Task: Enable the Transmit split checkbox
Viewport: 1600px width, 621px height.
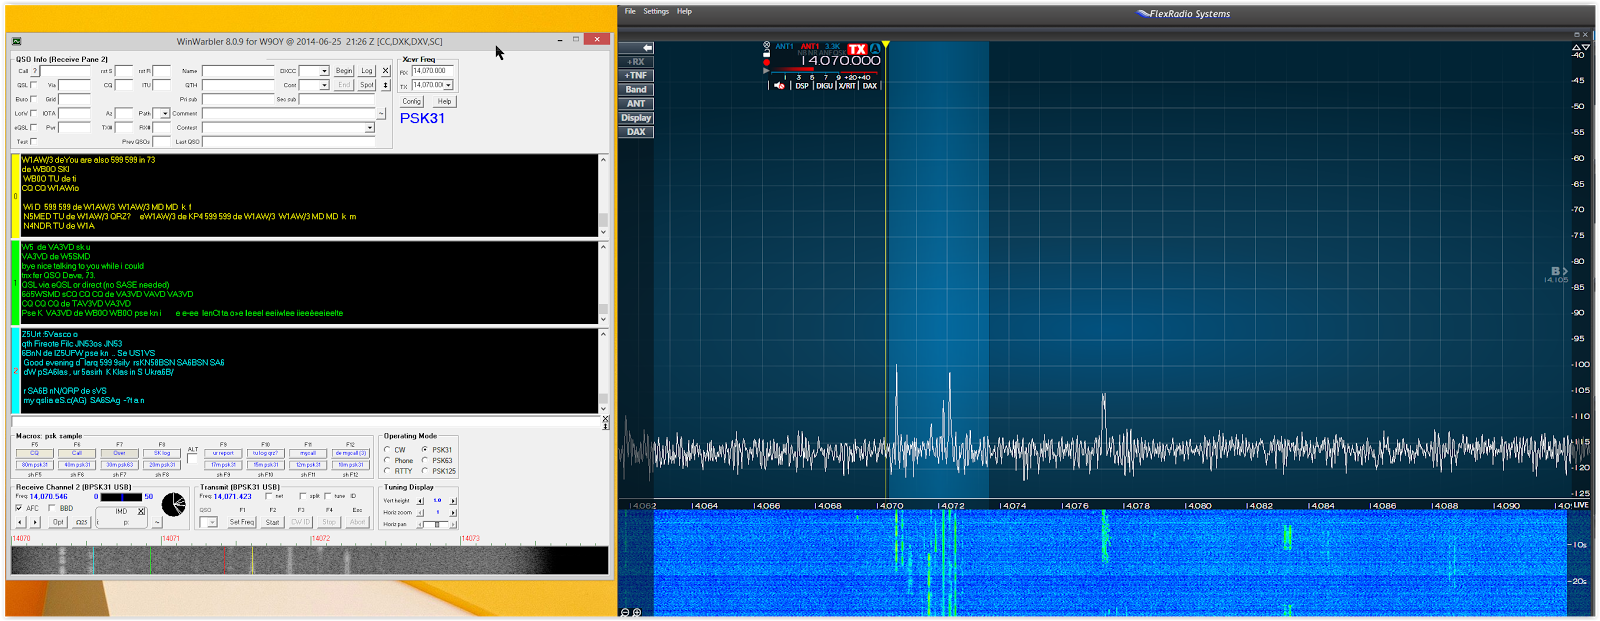Action: pyautogui.click(x=302, y=496)
